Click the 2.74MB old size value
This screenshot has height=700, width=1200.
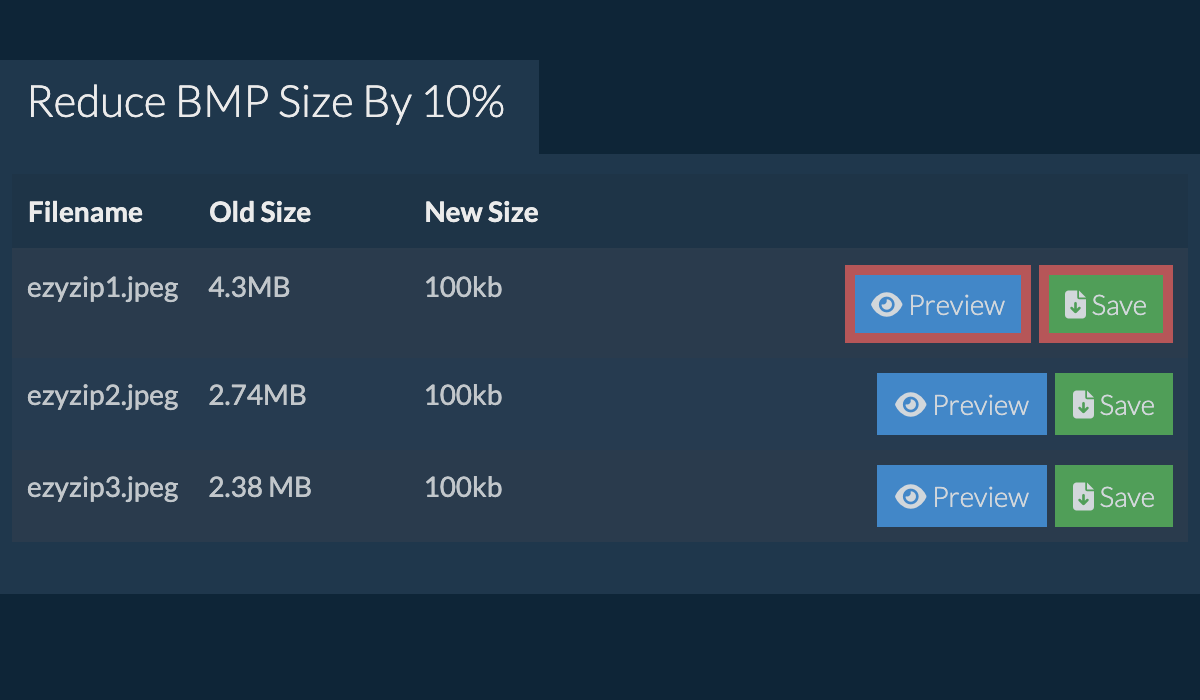(257, 396)
